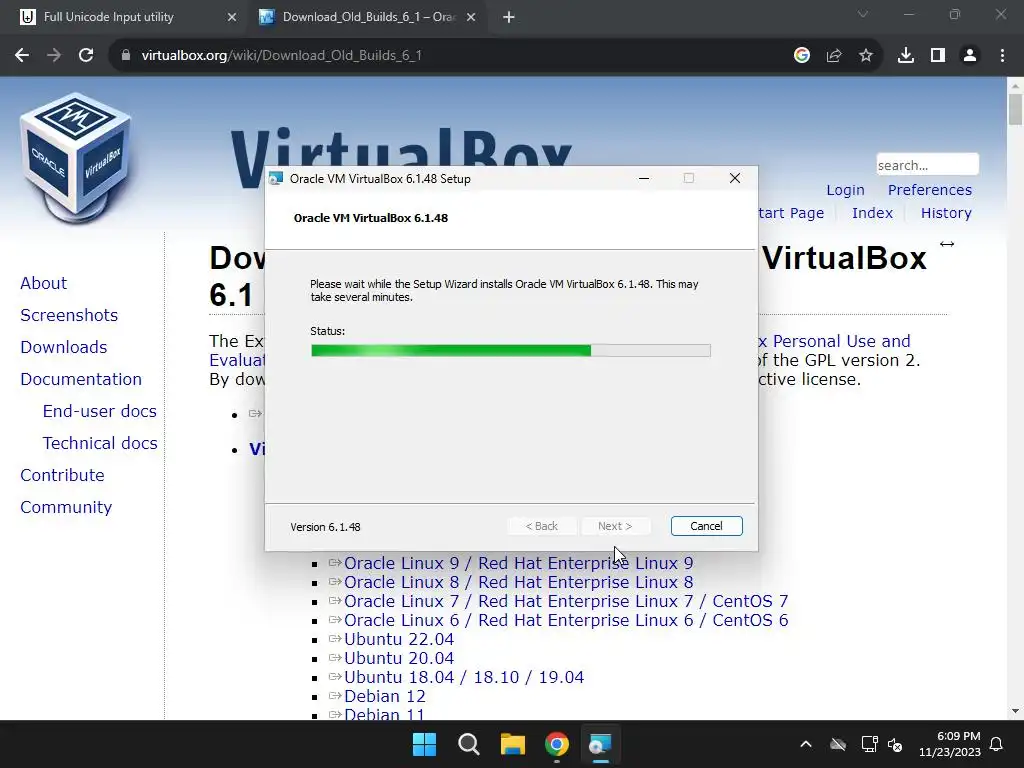Open the Ubuntu 20.04 link
This screenshot has width=1024, height=768.
tap(398, 658)
